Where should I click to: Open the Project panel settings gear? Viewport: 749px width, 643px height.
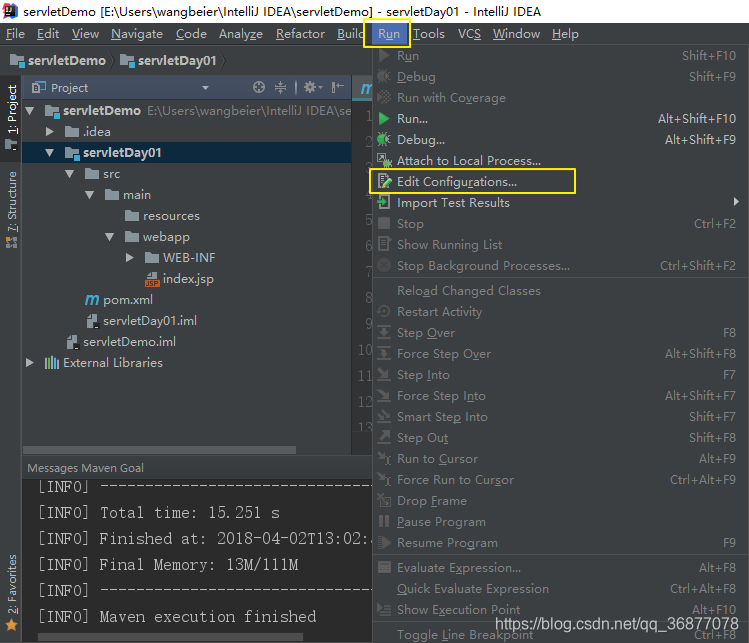pos(313,87)
